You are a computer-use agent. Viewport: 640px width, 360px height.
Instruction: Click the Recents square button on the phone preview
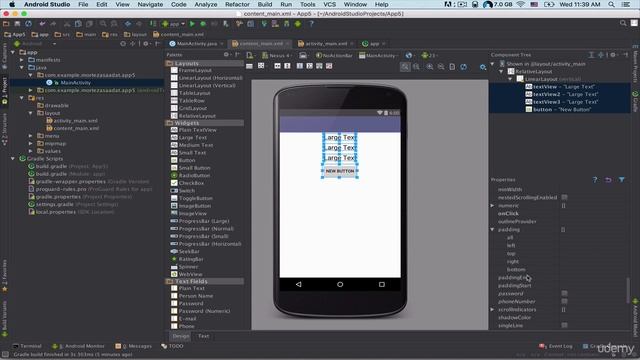pyautogui.click(x=382, y=284)
